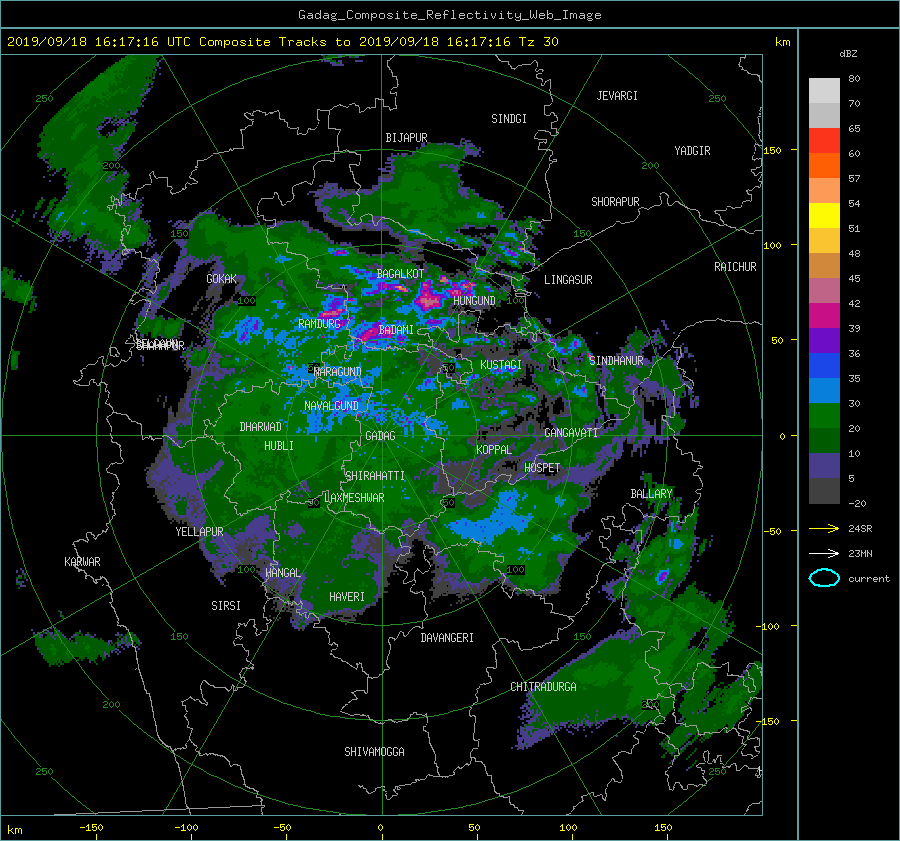Select the SHORAPUR label
The width and height of the screenshot is (900, 841).
click(x=615, y=202)
